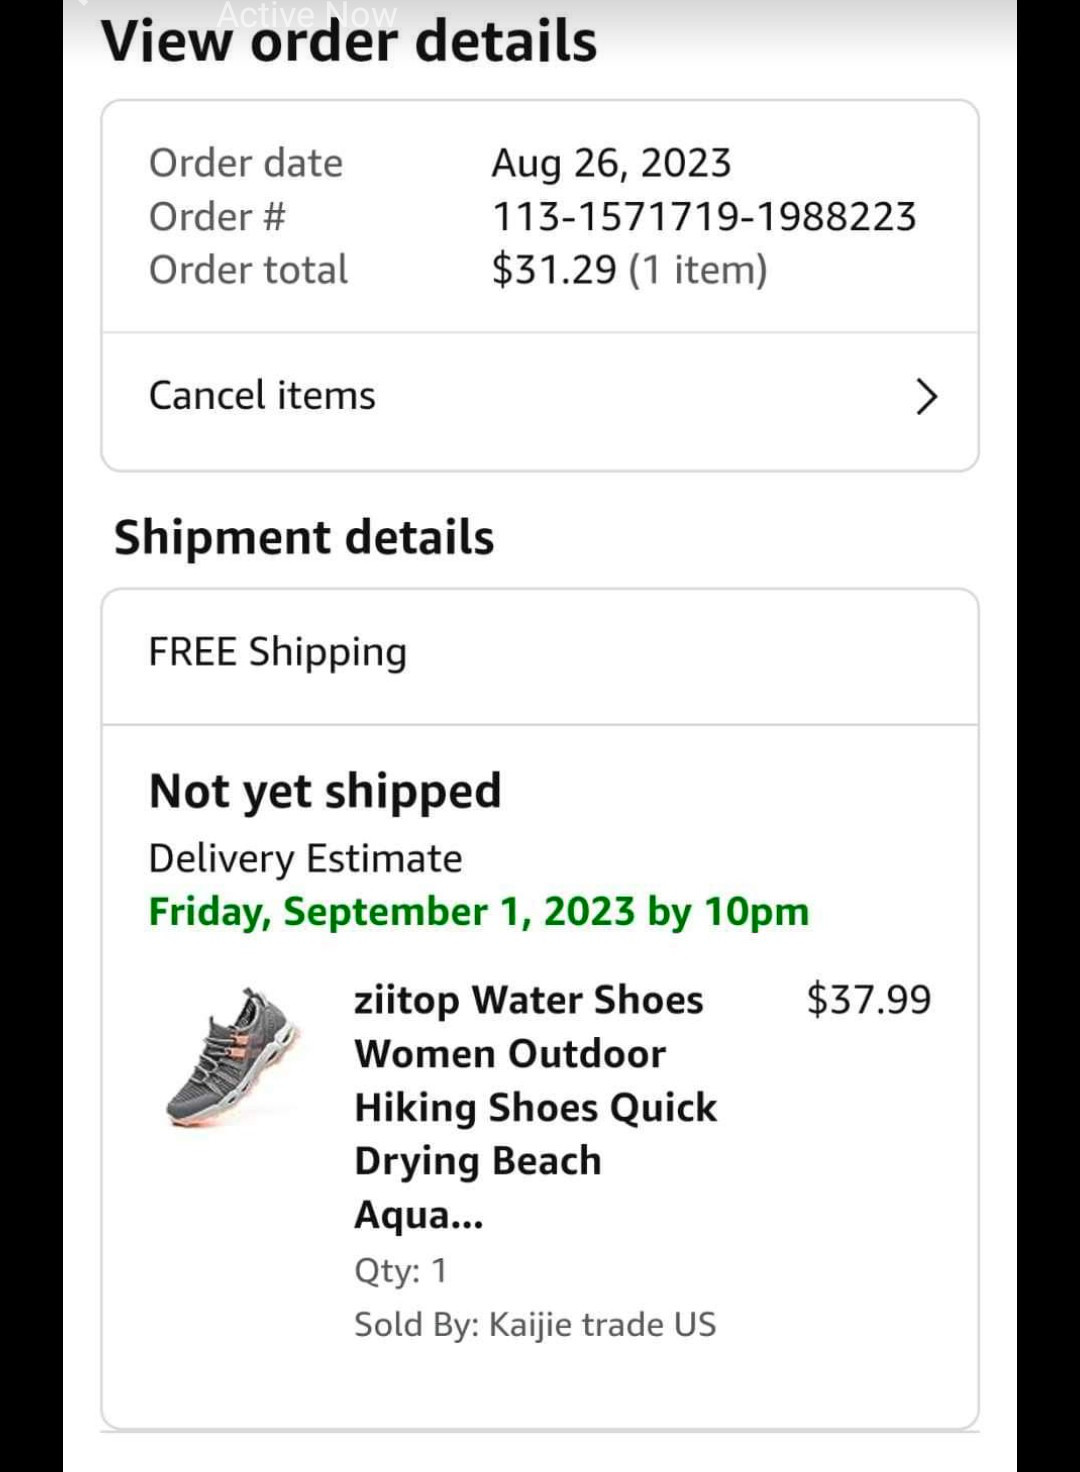Image resolution: width=1080 pixels, height=1472 pixels.
Task: Tap the Shipment details heading
Action: click(304, 537)
